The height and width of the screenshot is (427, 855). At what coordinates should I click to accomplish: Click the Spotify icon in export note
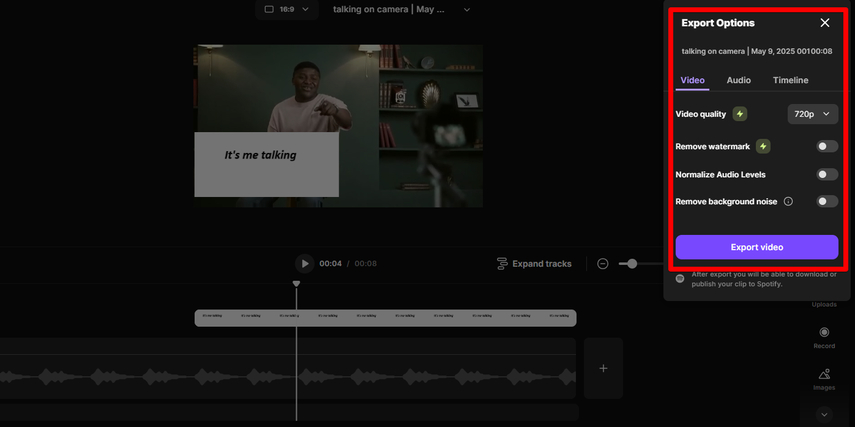(680, 279)
